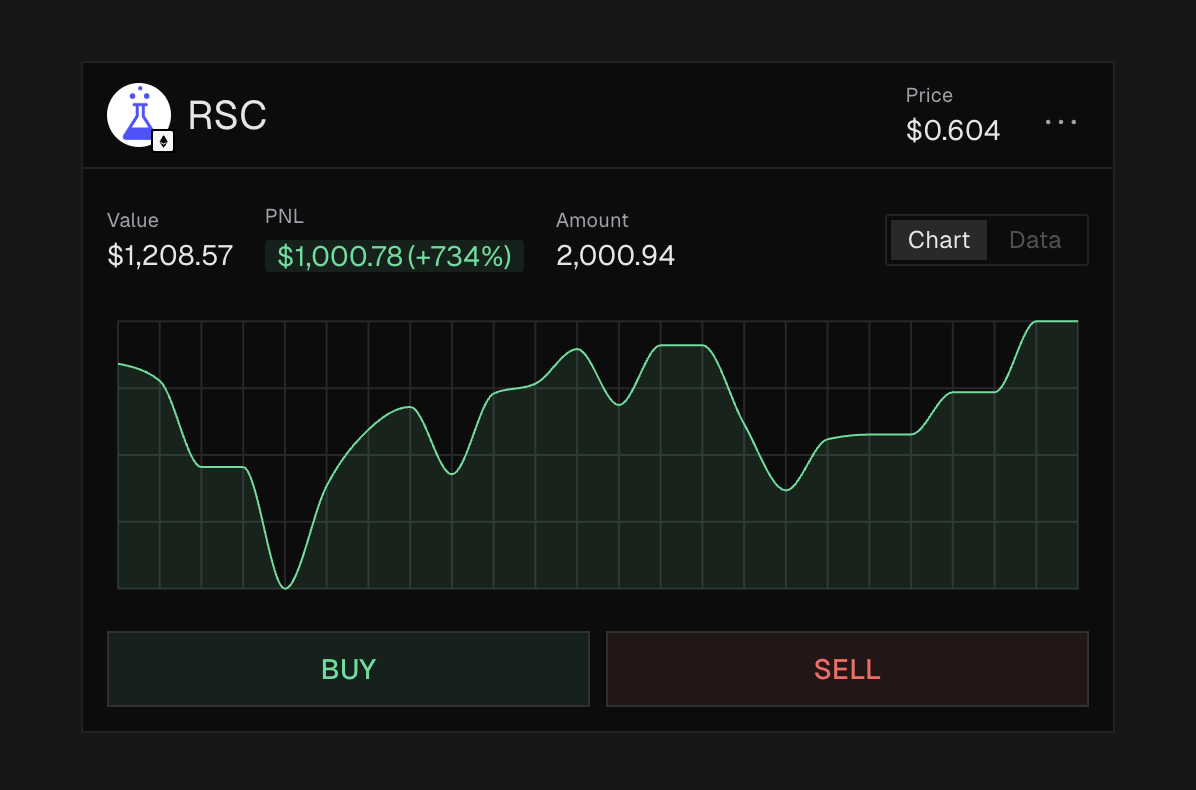Click the Price label in header
Screen dimensions: 1196x790
(928, 96)
